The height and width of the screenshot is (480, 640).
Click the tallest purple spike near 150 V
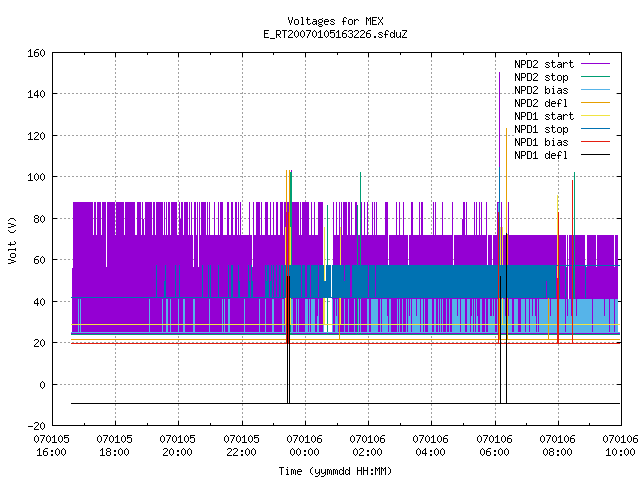click(500, 118)
